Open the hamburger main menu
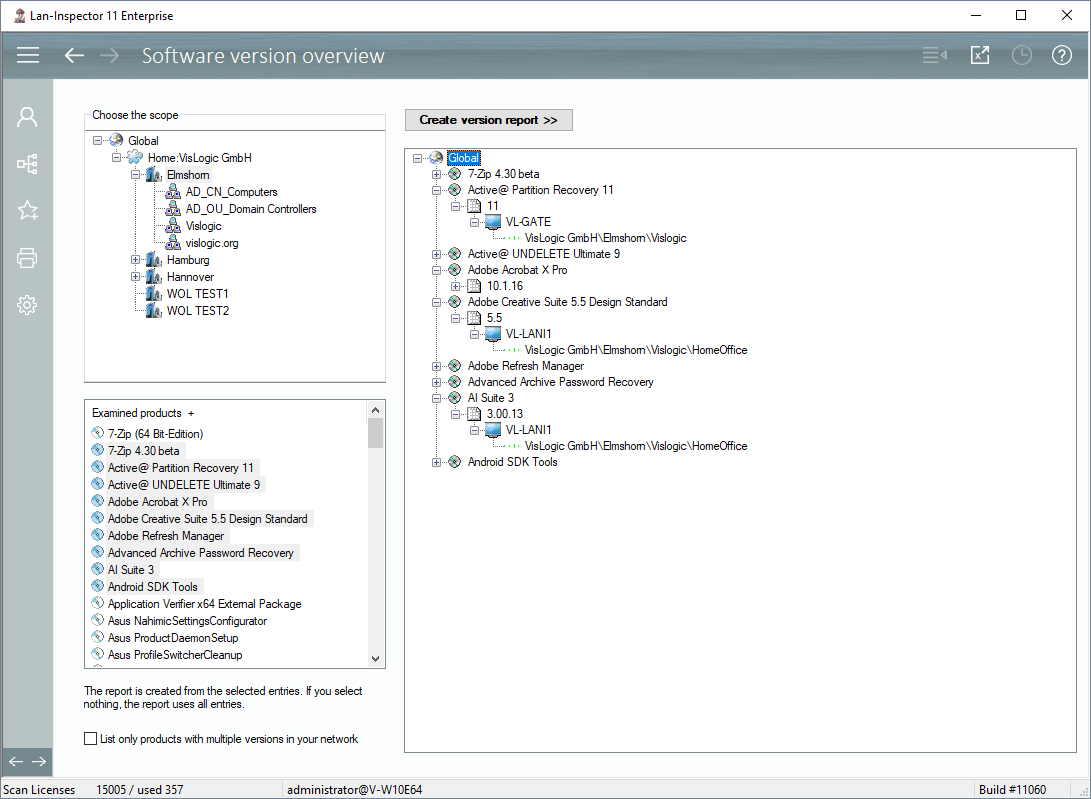 coord(27,56)
